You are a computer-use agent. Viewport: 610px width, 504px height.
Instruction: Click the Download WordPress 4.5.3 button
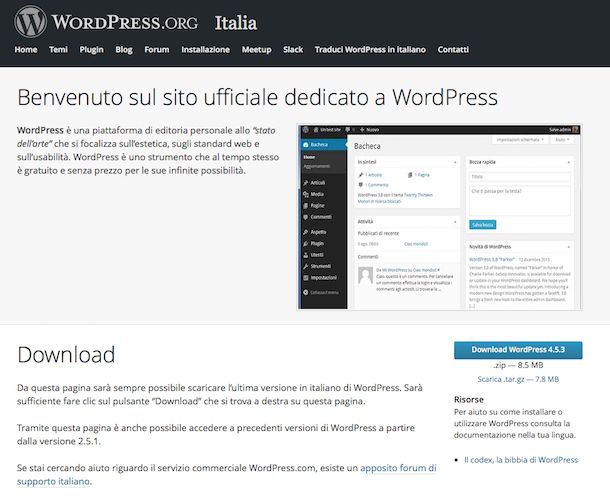tap(518, 350)
